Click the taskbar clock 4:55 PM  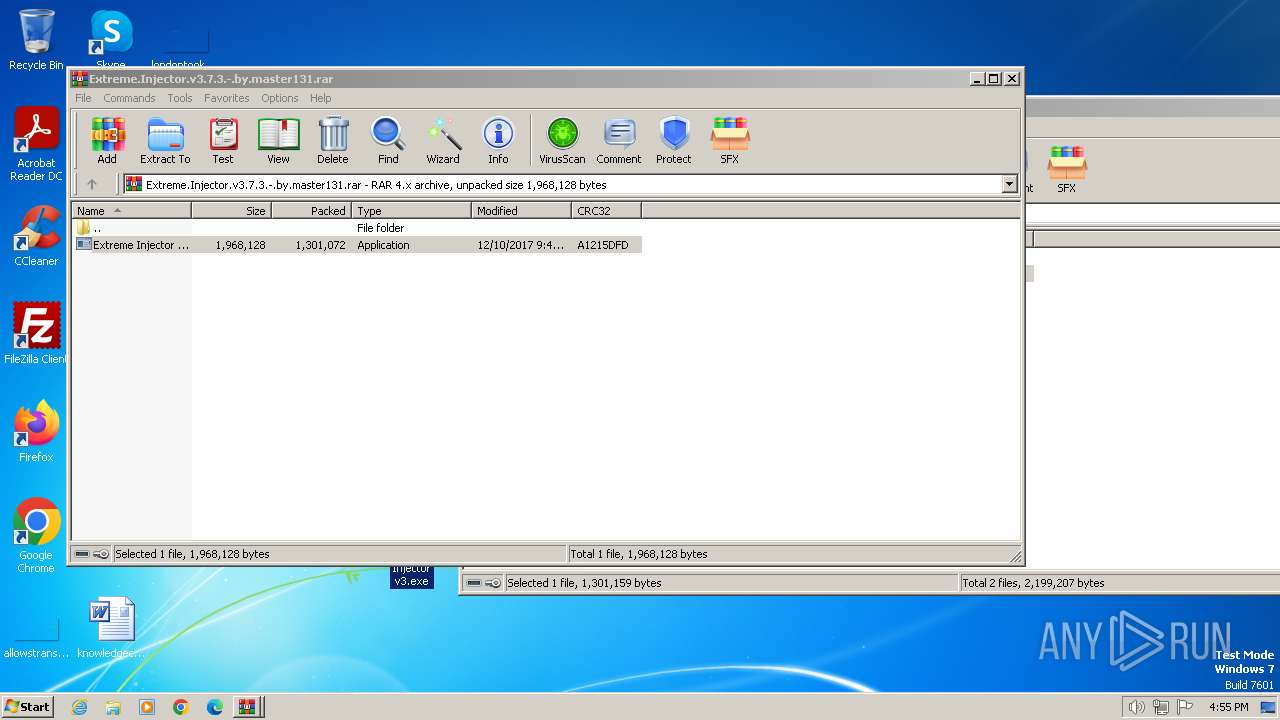point(1229,707)
